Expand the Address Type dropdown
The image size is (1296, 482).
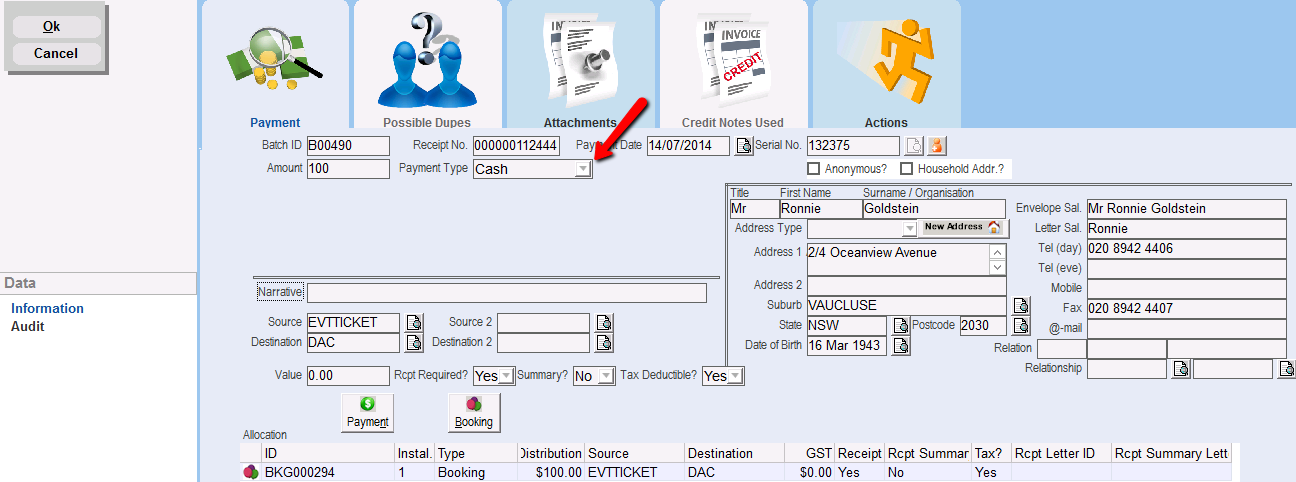[x=909, y=229]
